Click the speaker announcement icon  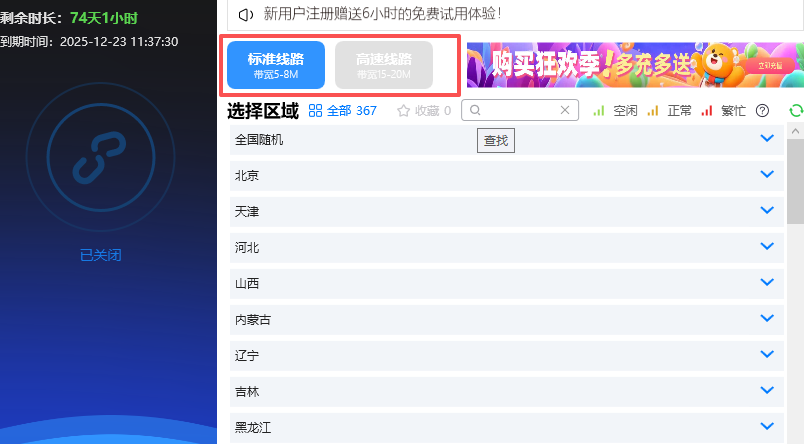click(x=246, y=14)
